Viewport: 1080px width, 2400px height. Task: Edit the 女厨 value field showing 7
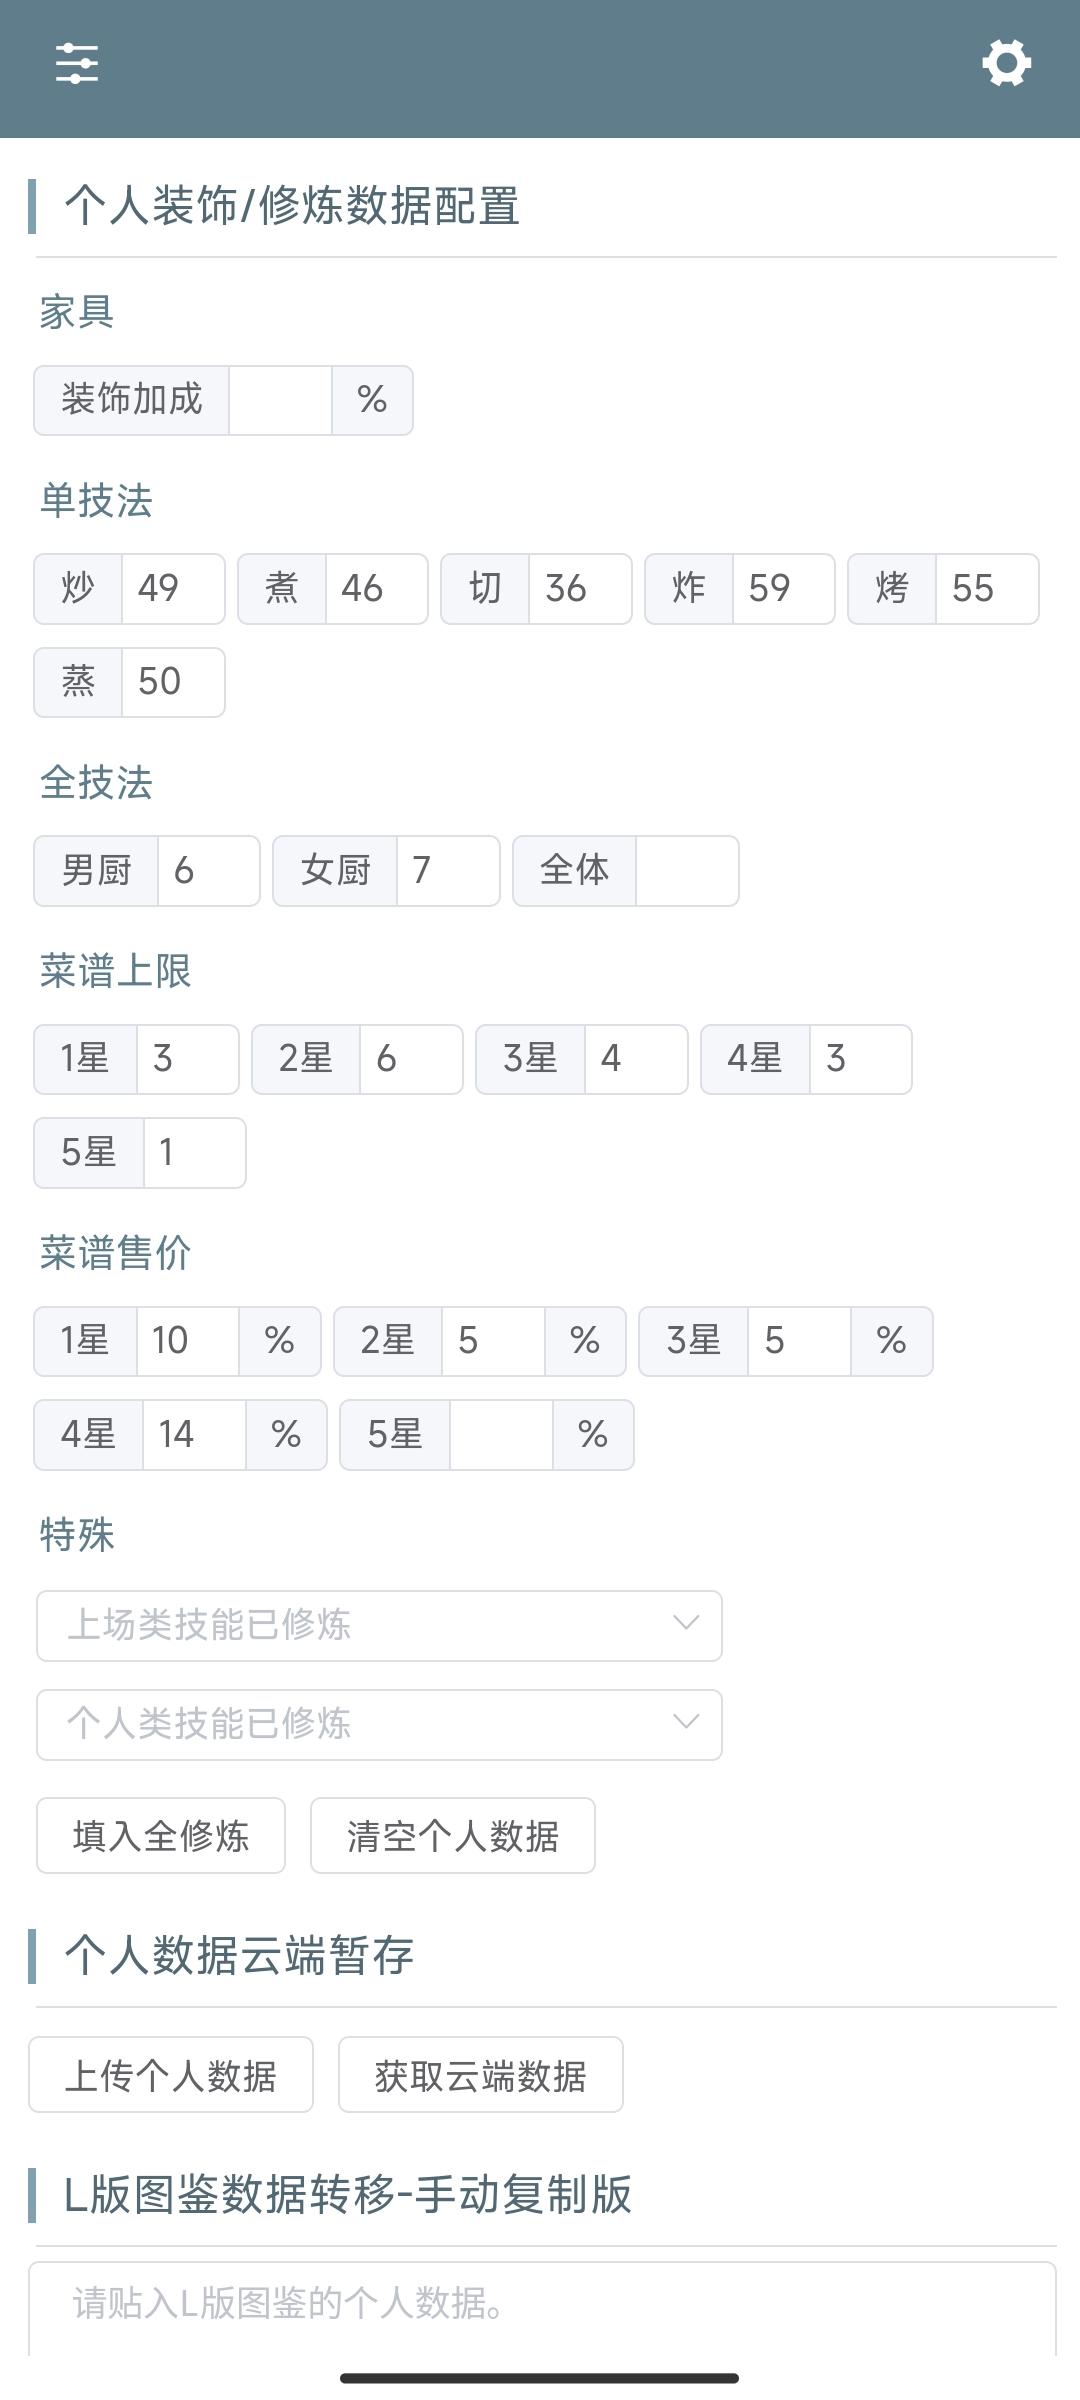click(x=448, y=871)
